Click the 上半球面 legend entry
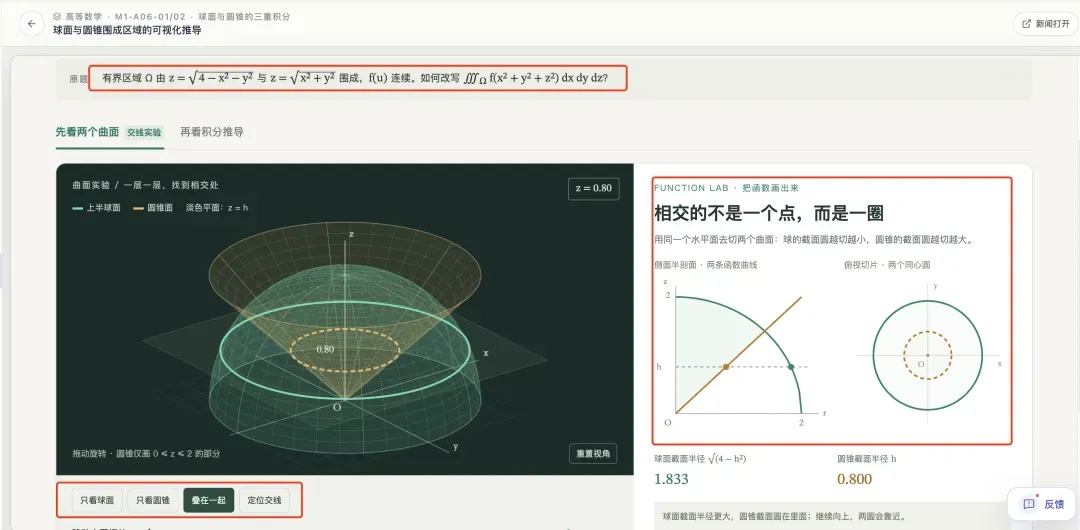The image size is (1080, 530). tap(96, 207)
